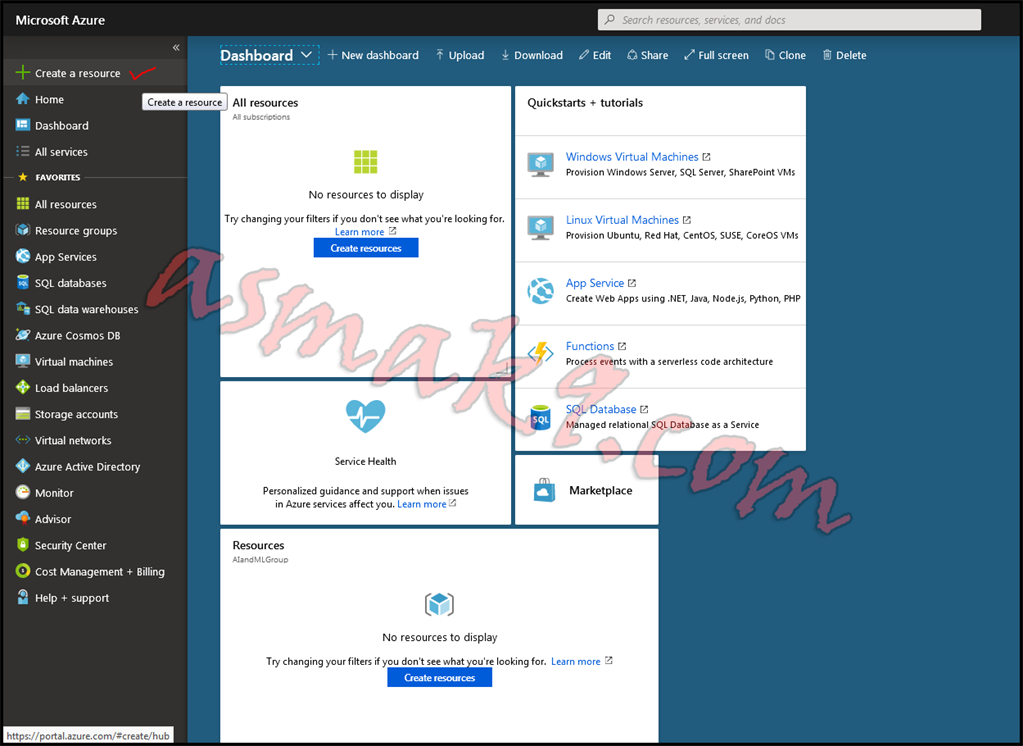Click Create resources button in All resources tile
The width and height of the screenshot is (1023, 746).
click(366, 247)
